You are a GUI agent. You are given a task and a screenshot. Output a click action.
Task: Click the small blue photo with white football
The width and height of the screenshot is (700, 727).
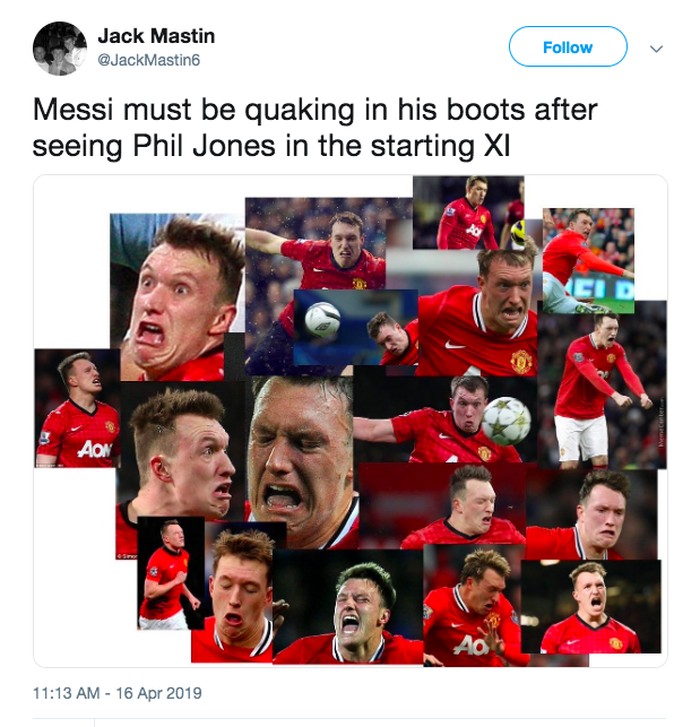tap(356, 327)
